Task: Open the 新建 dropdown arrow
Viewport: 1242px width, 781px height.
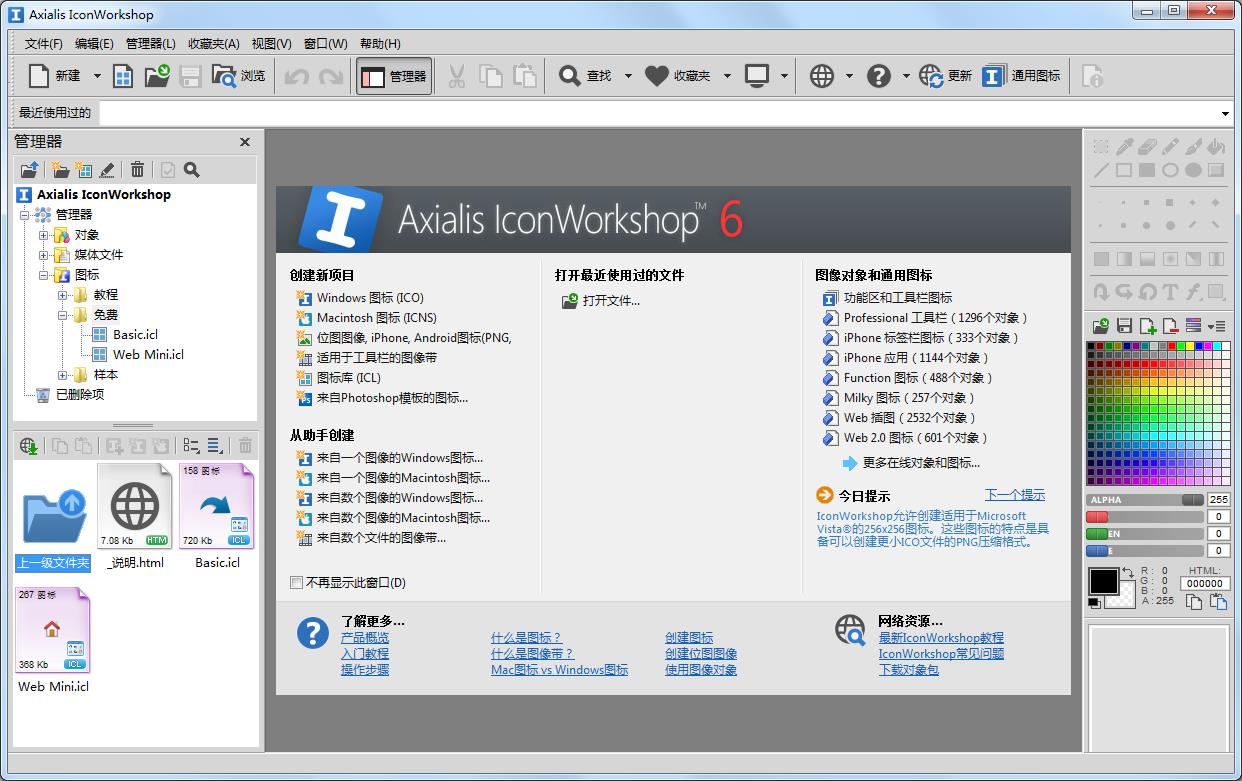Action: [x=96, y=75]
